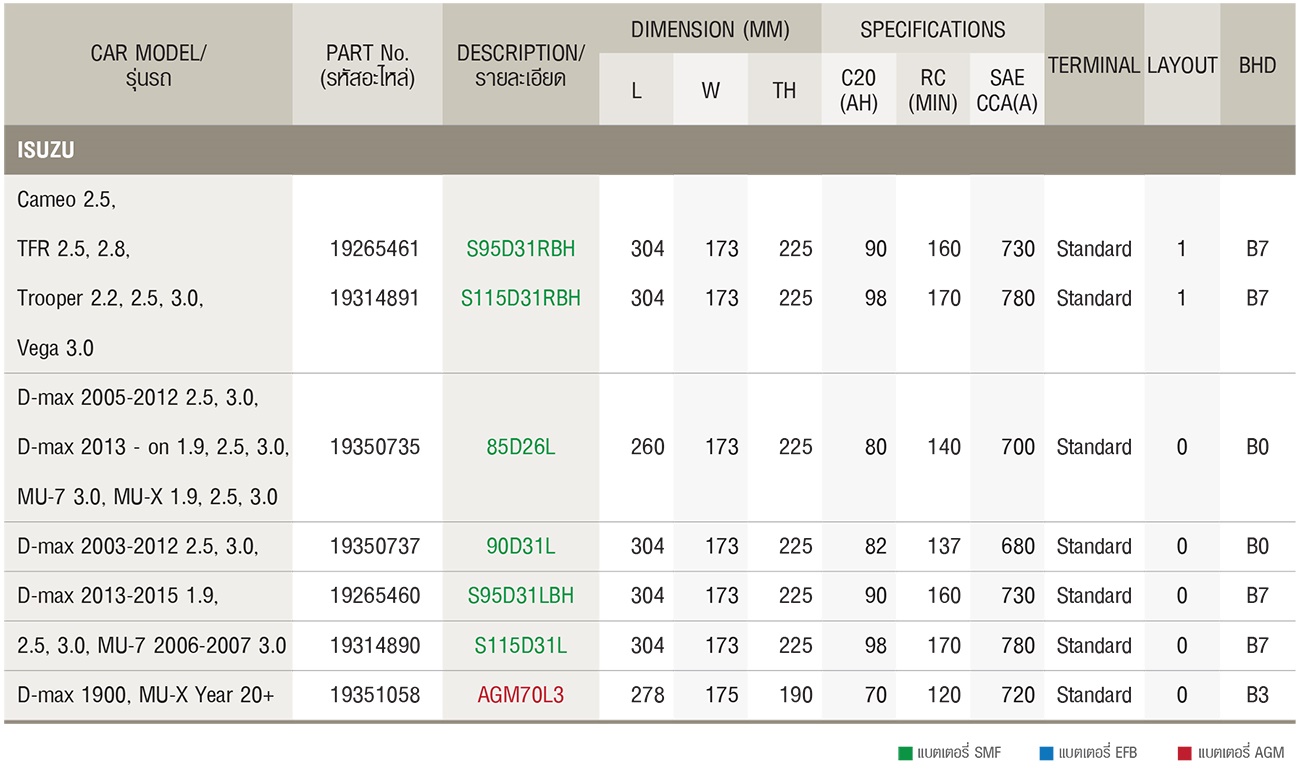The width and height of the screenshot is (1300, 780).
Task: Click MU-7 3.0, MU-X 1.9 model line
Action: point(148,497)
